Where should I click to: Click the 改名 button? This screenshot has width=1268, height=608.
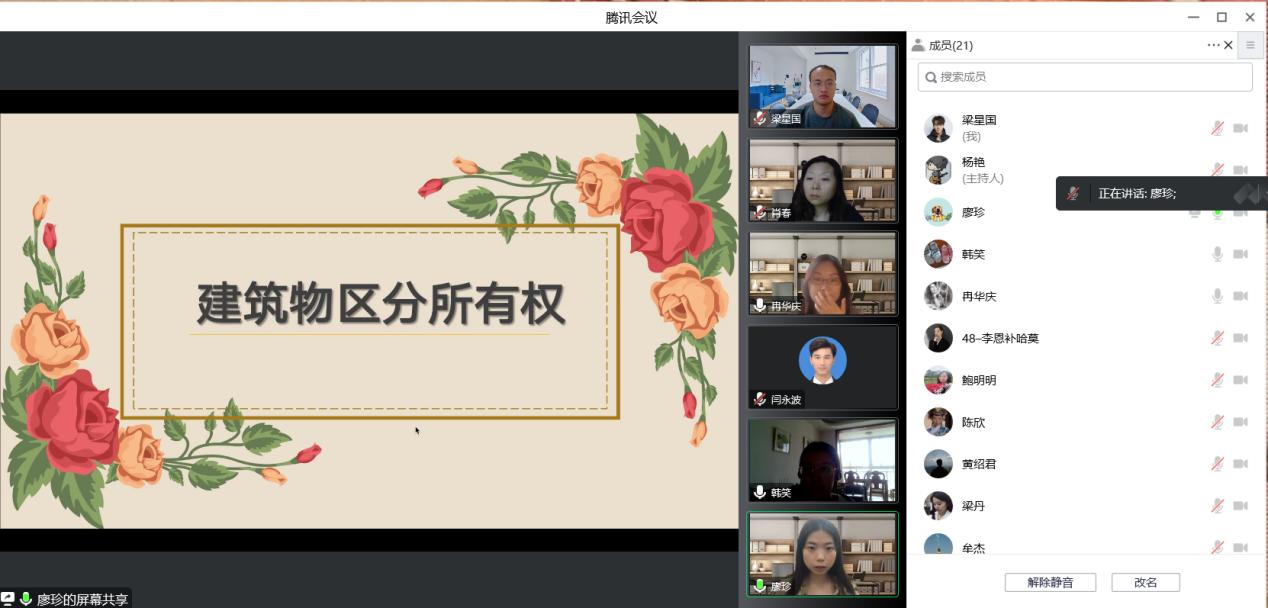click(x=1145, y=582)
